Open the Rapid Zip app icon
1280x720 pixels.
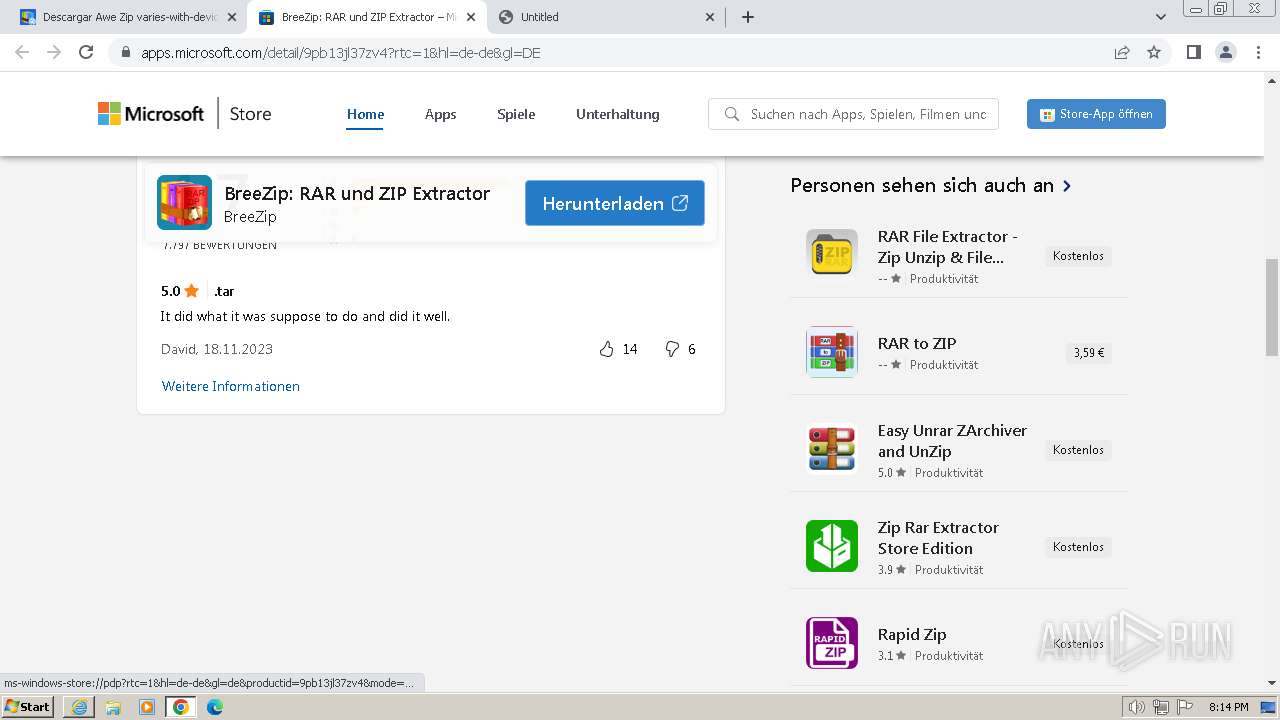coord(832,643)
